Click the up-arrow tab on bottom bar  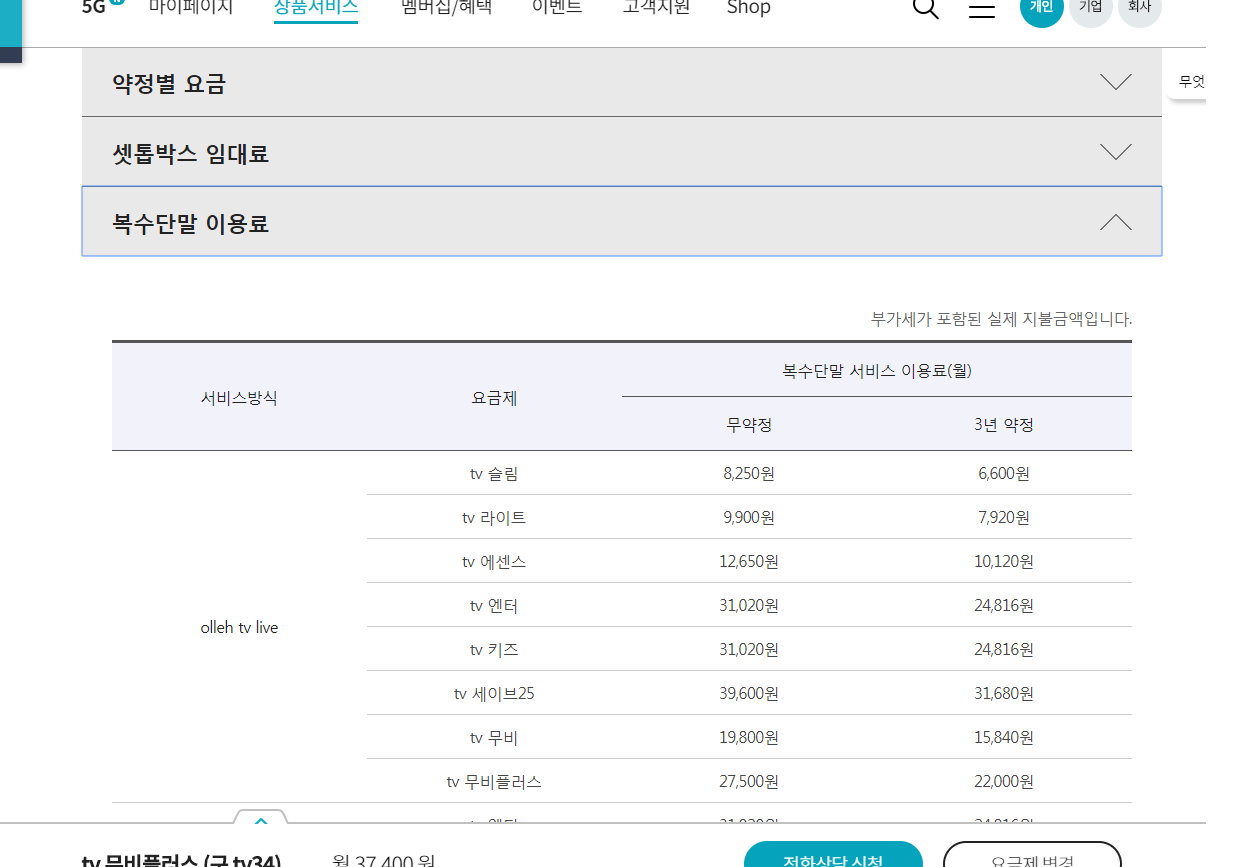[261, 820]
